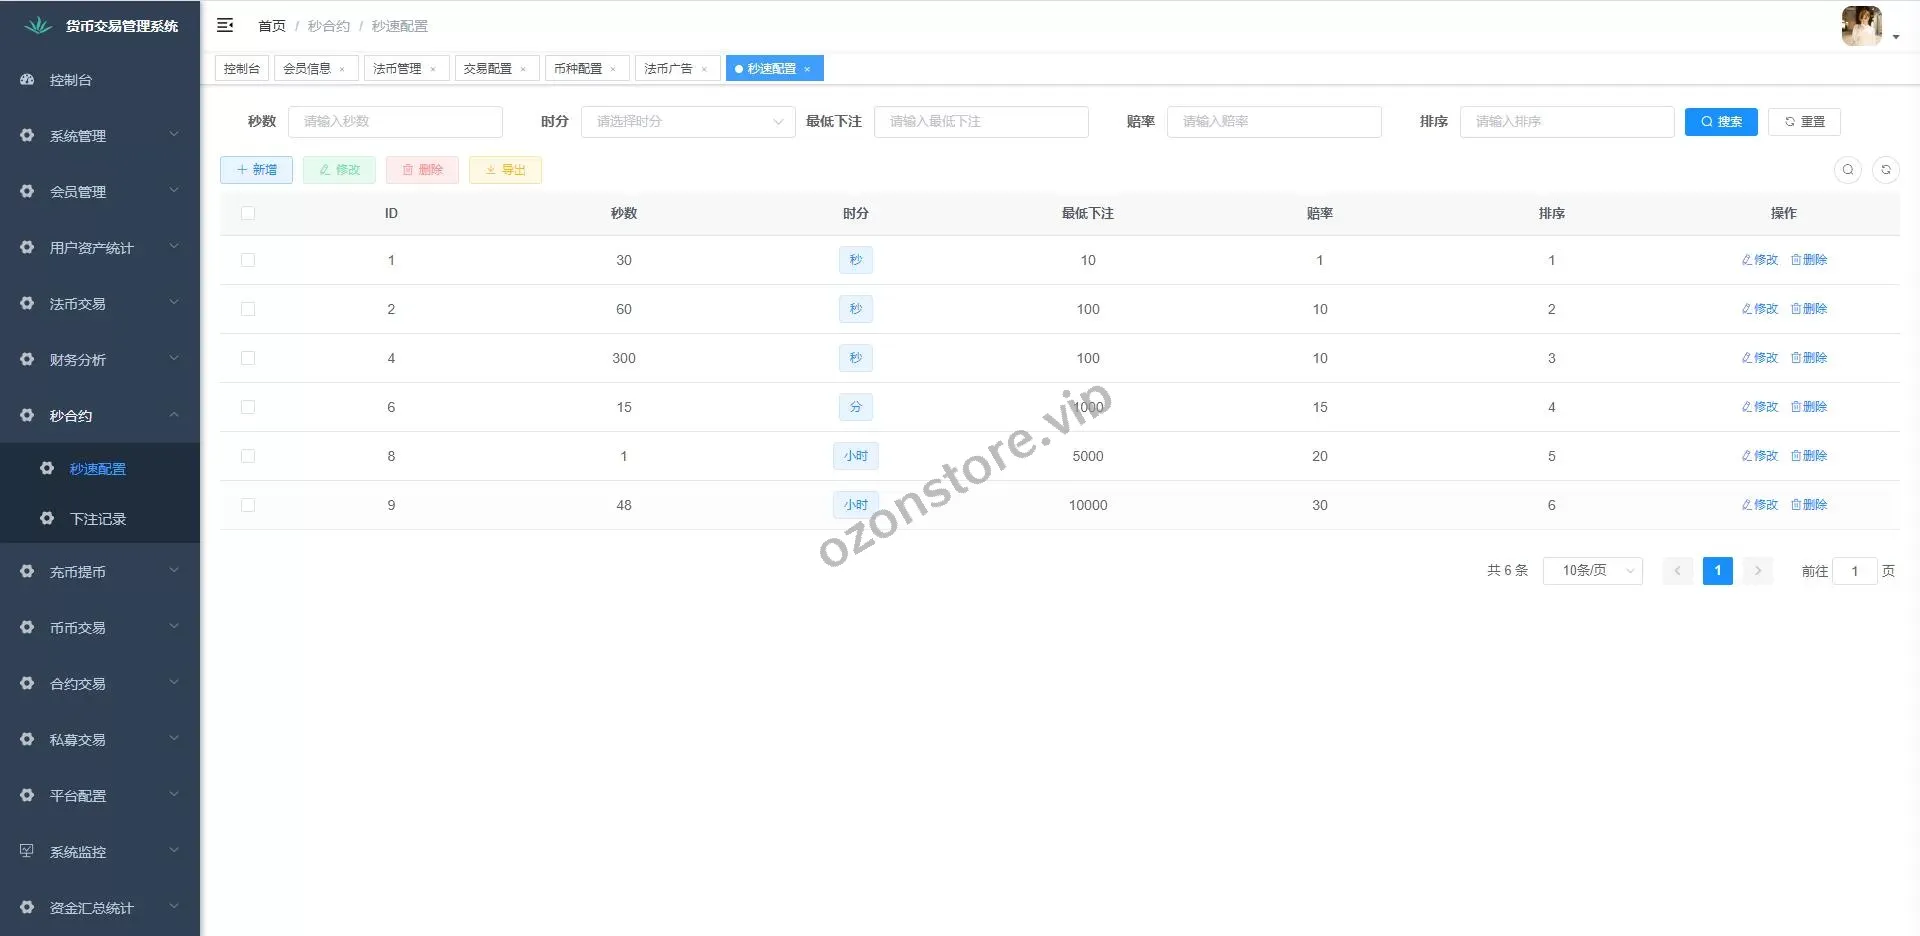The image size is (1920, 936).
Task: Click the 控制台 dashboard icon in sidebar
Action: pos(28,80)
